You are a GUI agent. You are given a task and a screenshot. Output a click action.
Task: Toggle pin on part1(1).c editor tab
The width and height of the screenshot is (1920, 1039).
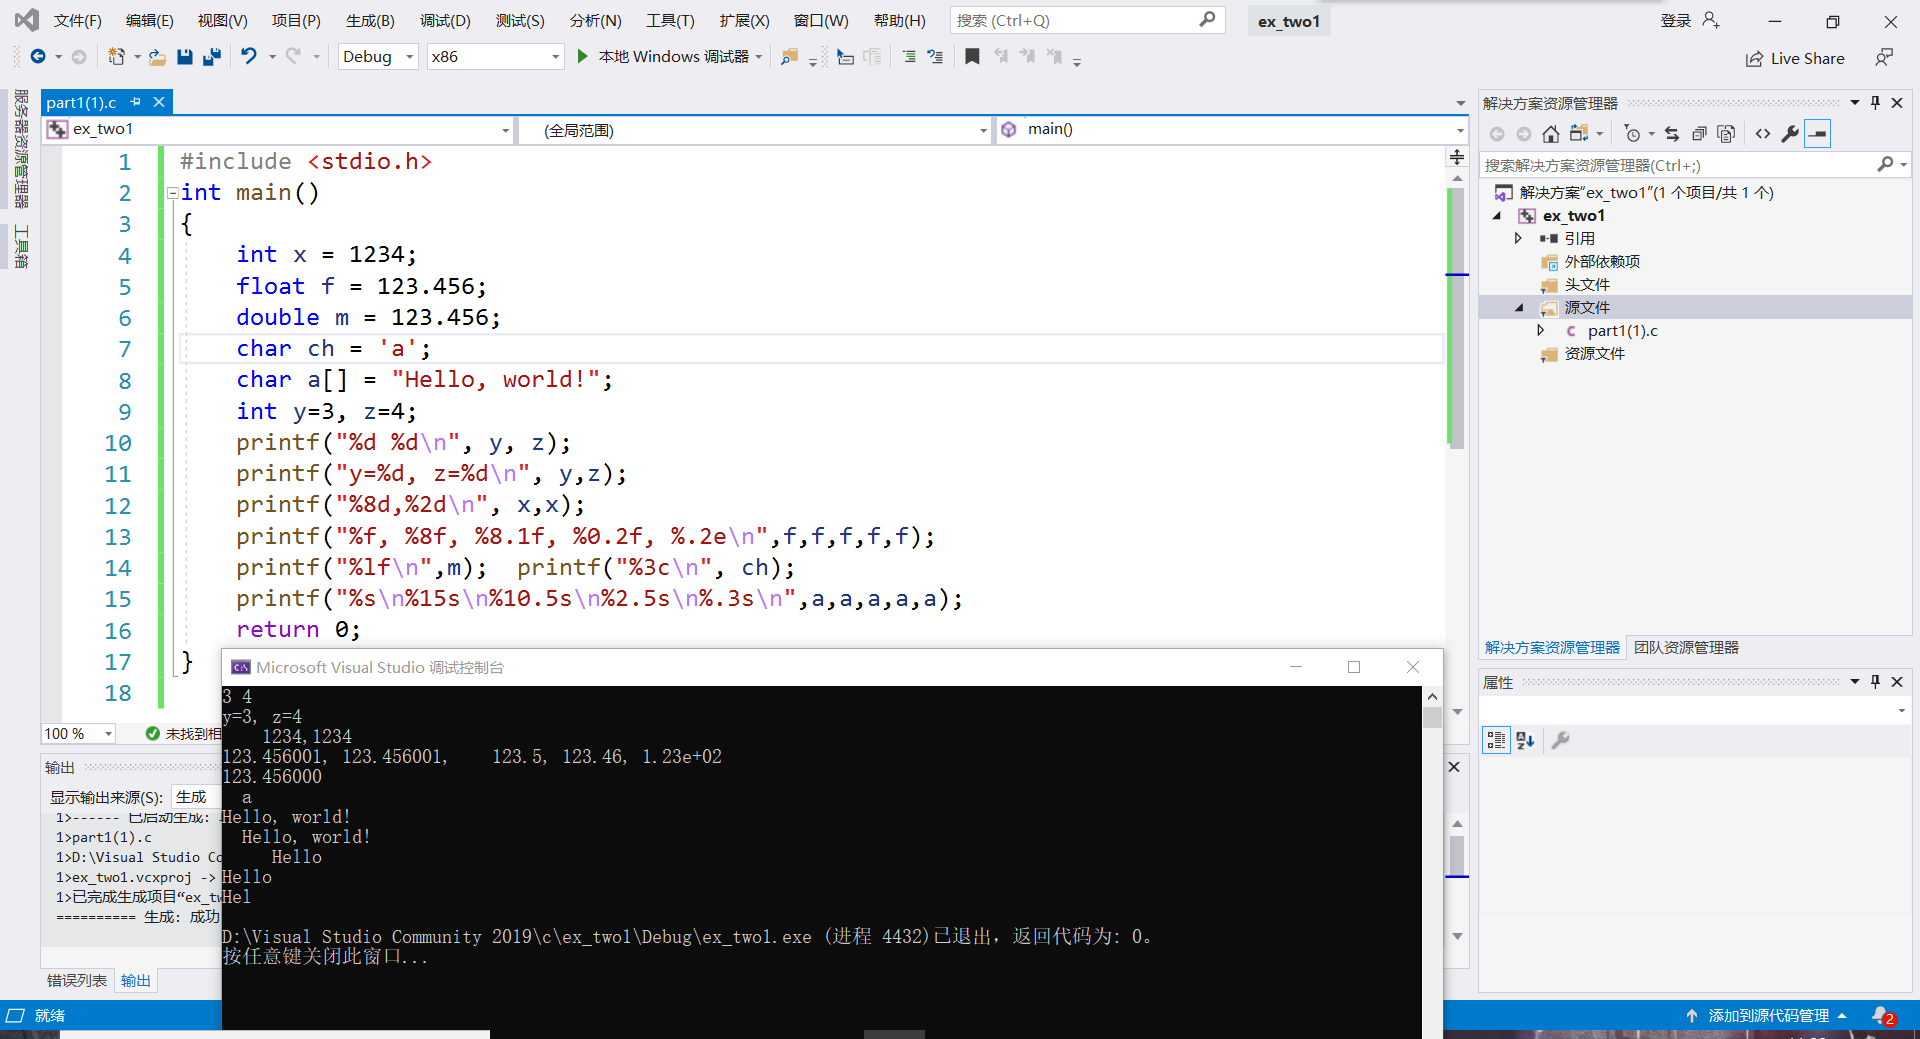tap(136, 102)
